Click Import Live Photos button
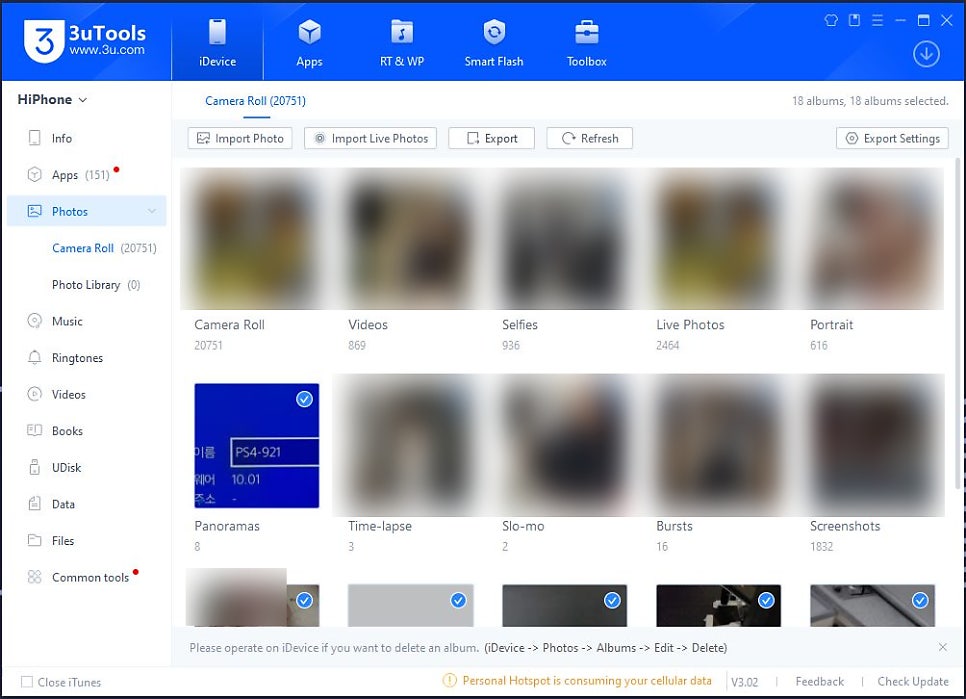The width and height of the screenshot is (966, 699). [370, 138]
